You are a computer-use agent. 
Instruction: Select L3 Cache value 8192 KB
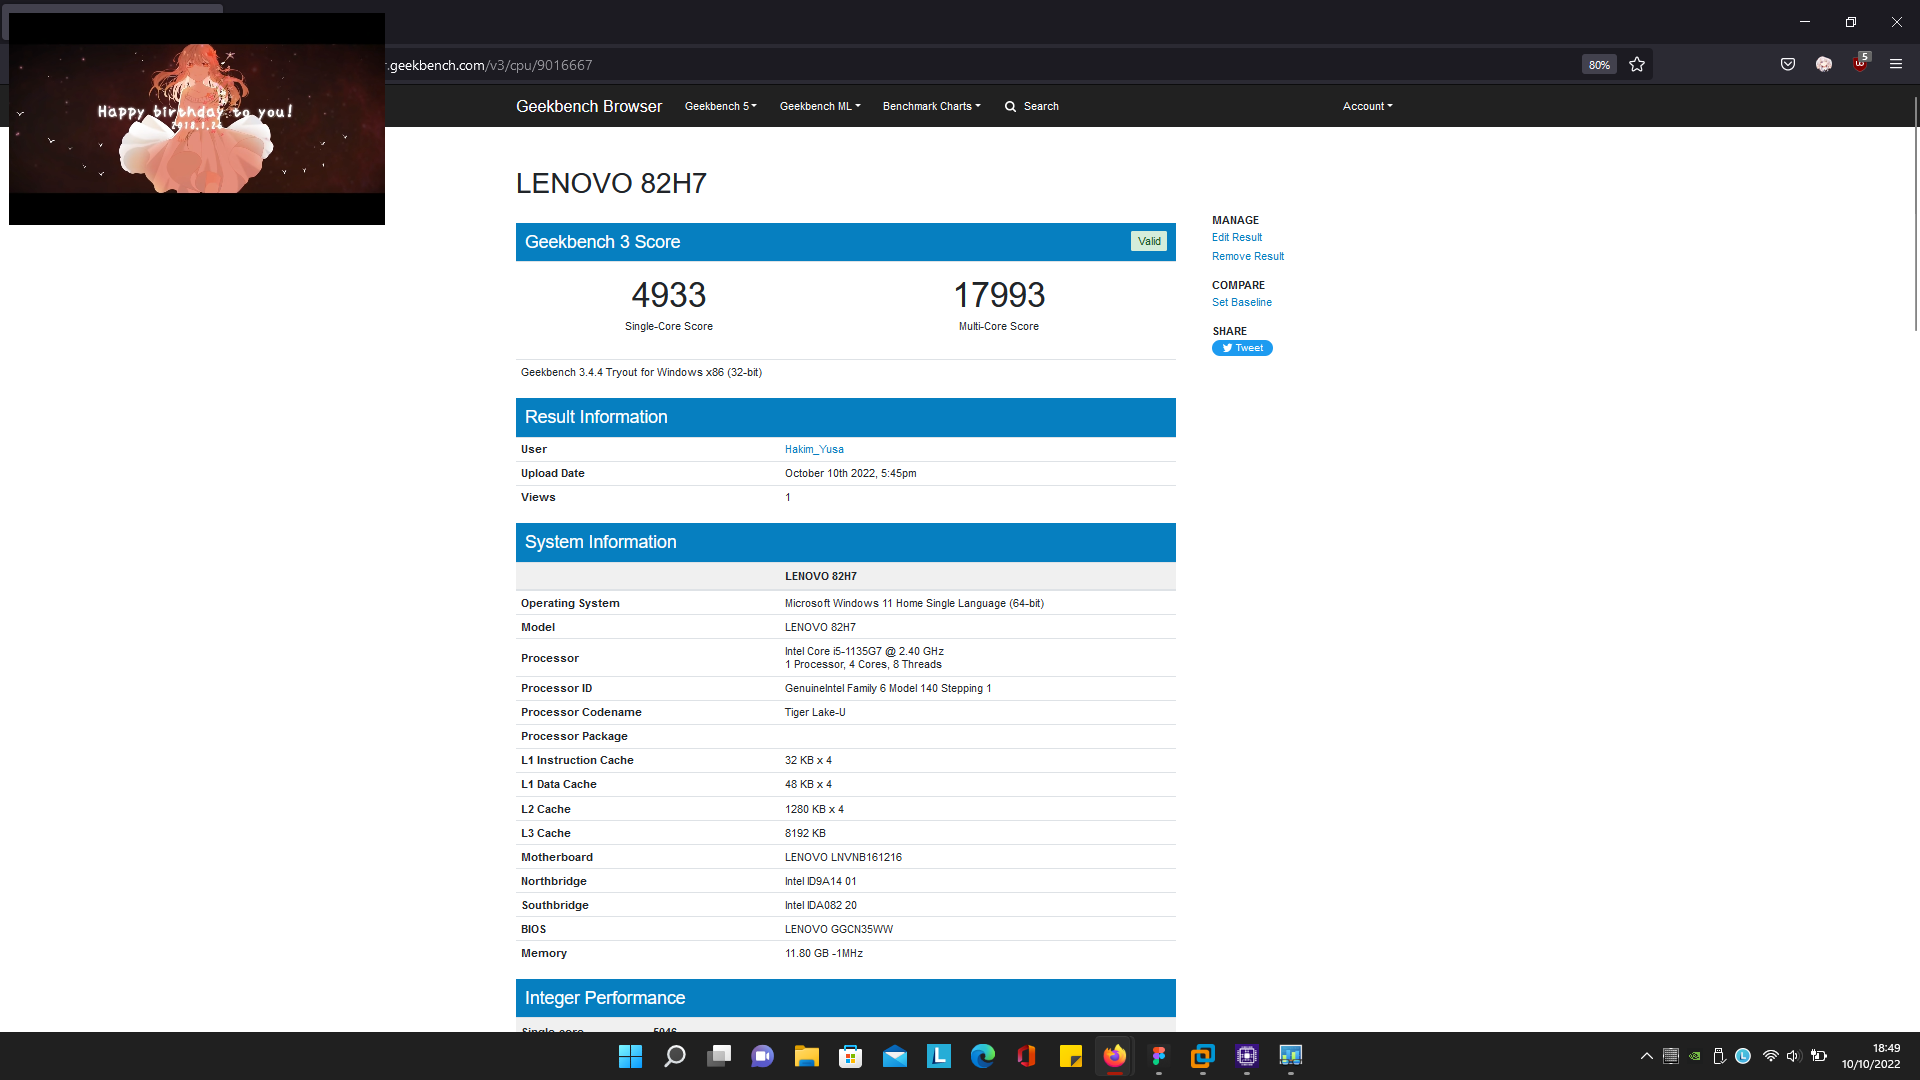(805, 834)
